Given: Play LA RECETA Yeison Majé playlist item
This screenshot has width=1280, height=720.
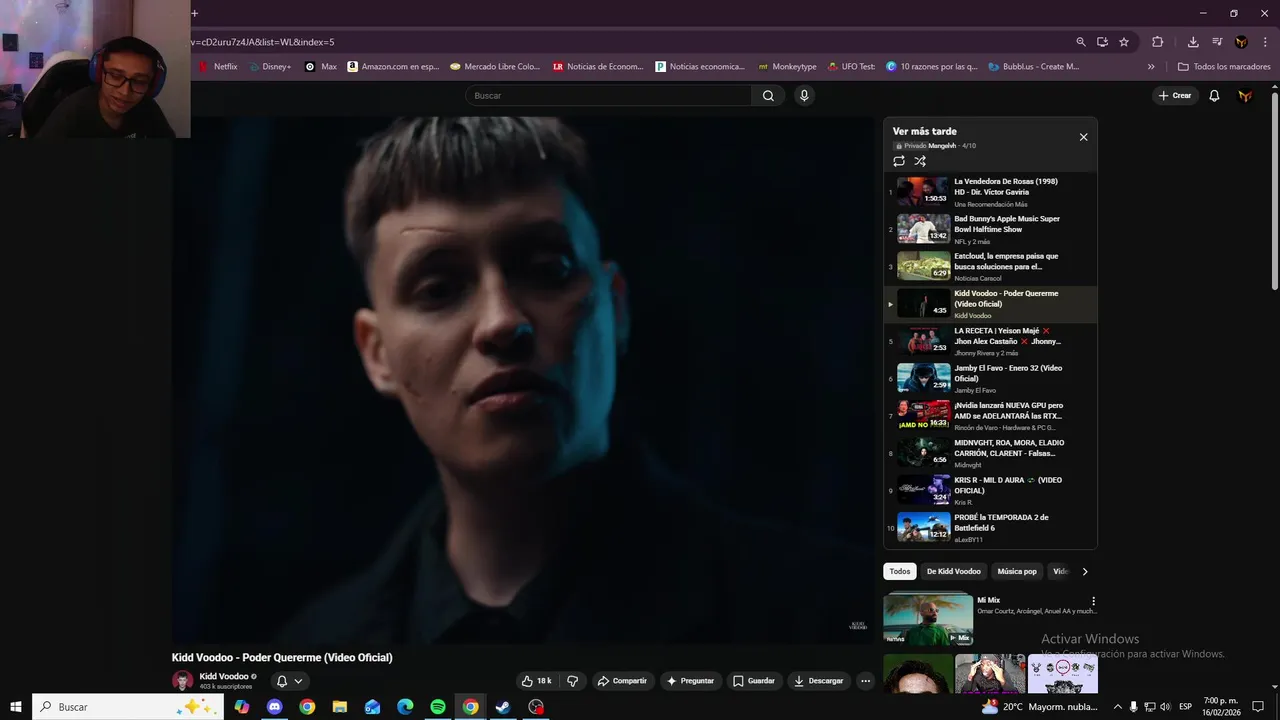Looking at the screenshot, I should pos(990,341).
